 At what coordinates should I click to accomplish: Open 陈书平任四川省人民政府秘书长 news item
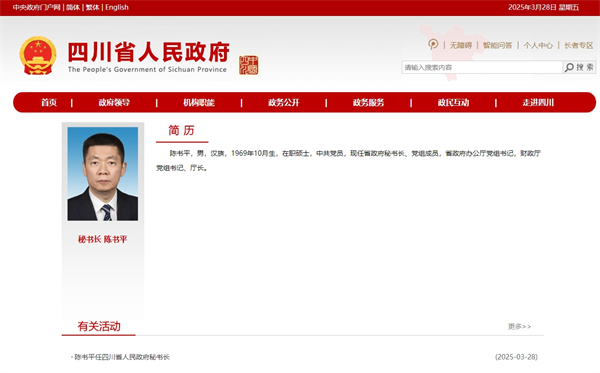[122, 357]
